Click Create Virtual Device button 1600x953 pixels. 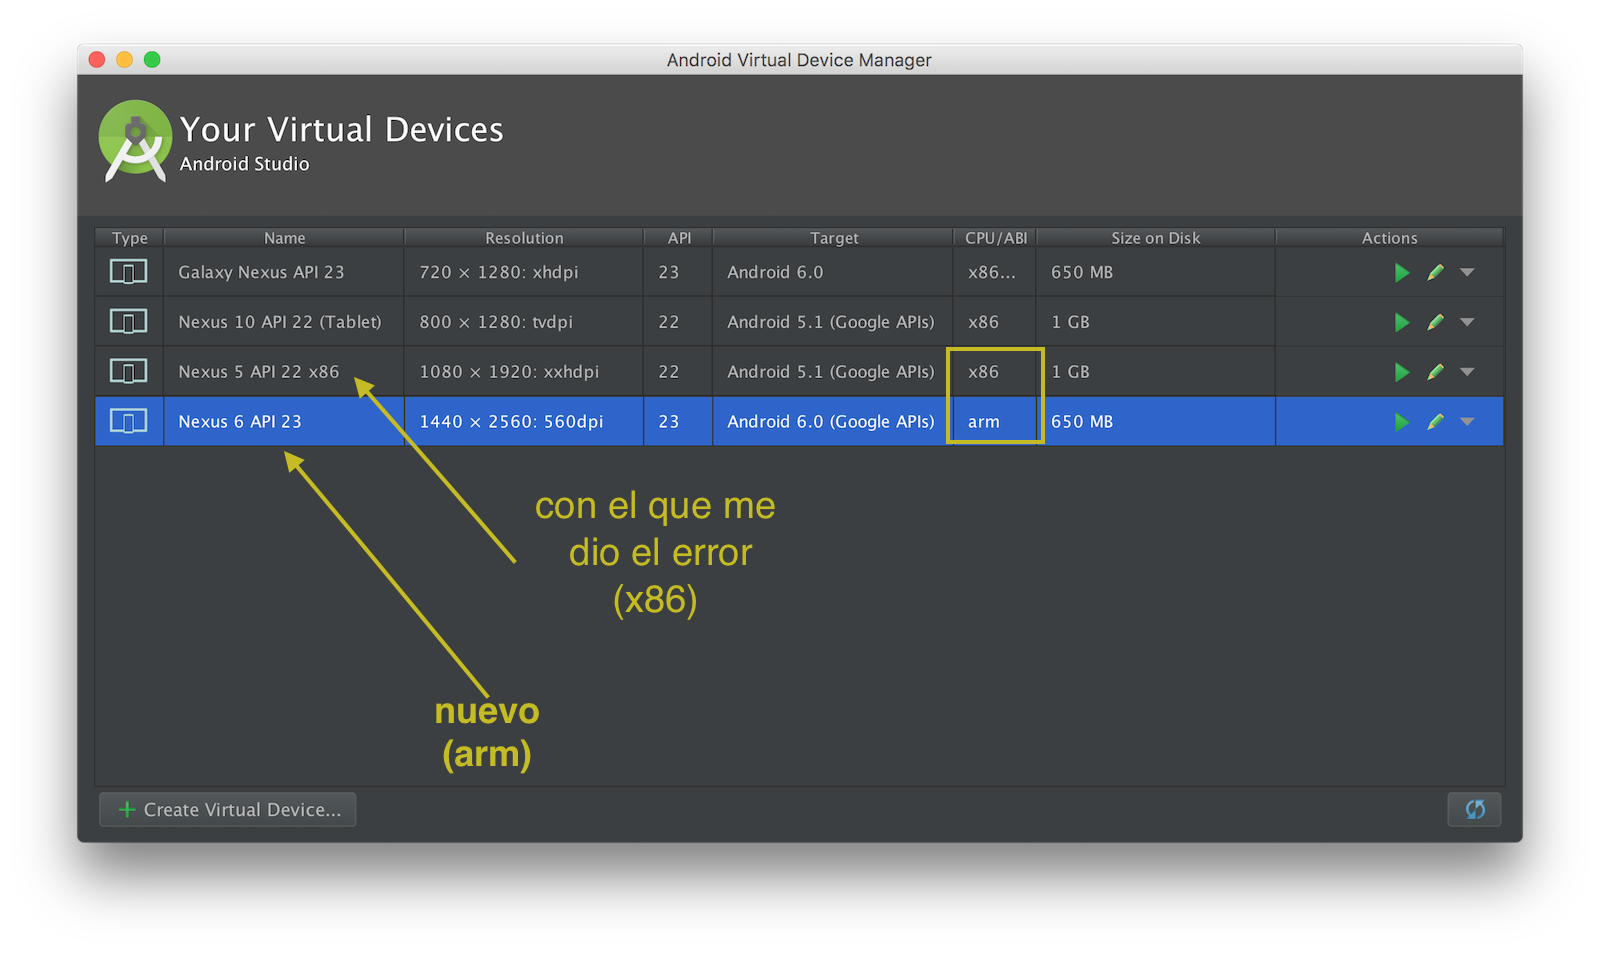pos(228,809)
